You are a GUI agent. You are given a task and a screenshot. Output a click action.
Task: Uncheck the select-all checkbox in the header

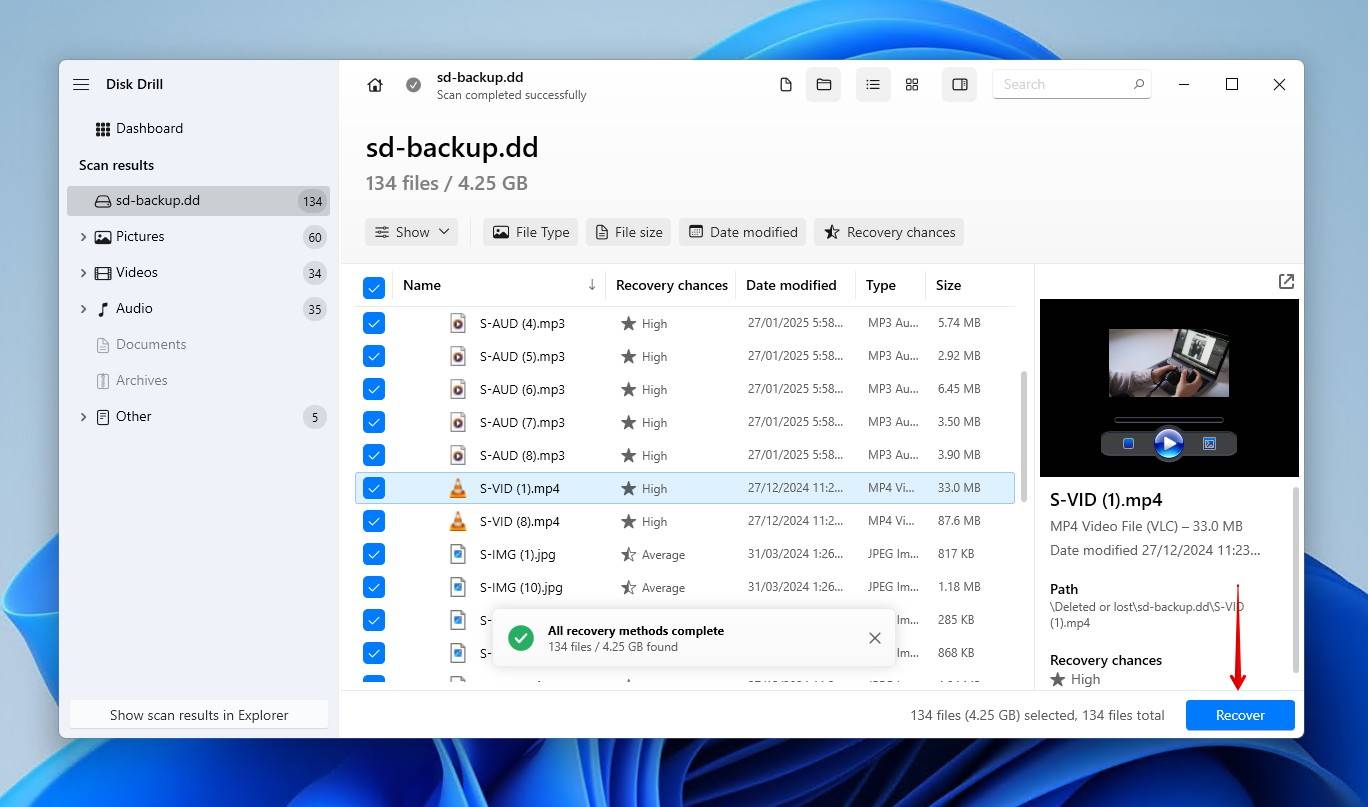point(373,286)
